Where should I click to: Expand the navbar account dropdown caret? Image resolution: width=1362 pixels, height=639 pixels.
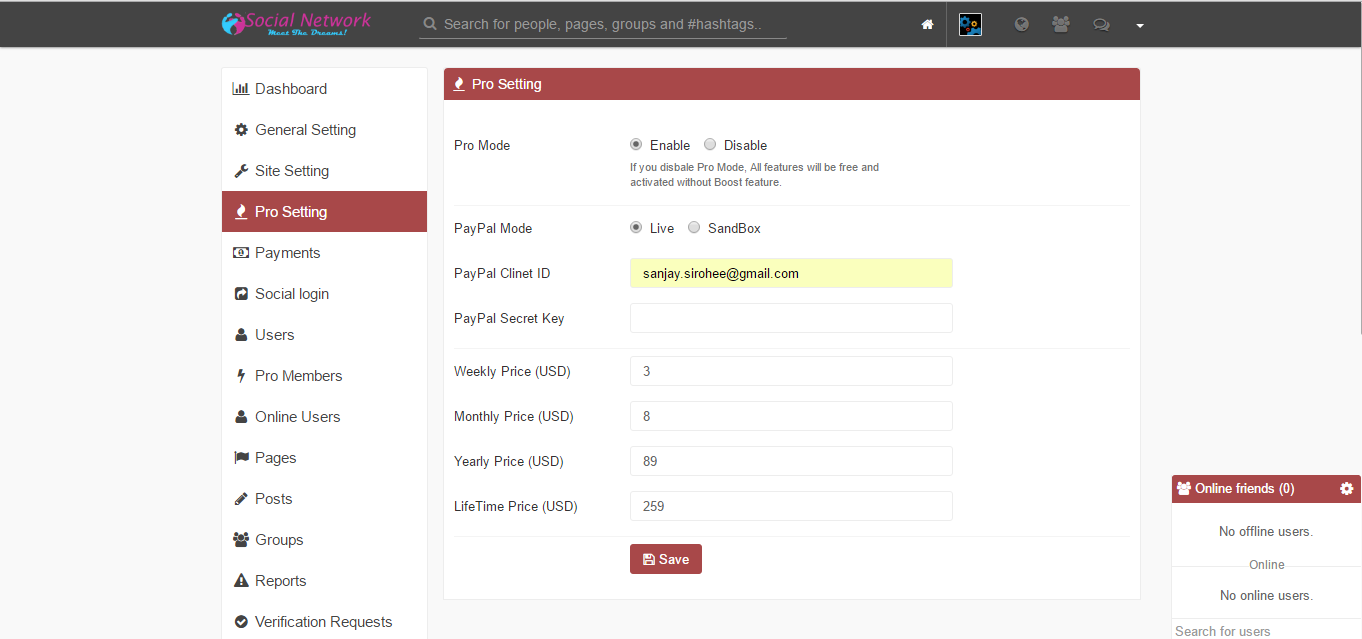(1140, 26)
